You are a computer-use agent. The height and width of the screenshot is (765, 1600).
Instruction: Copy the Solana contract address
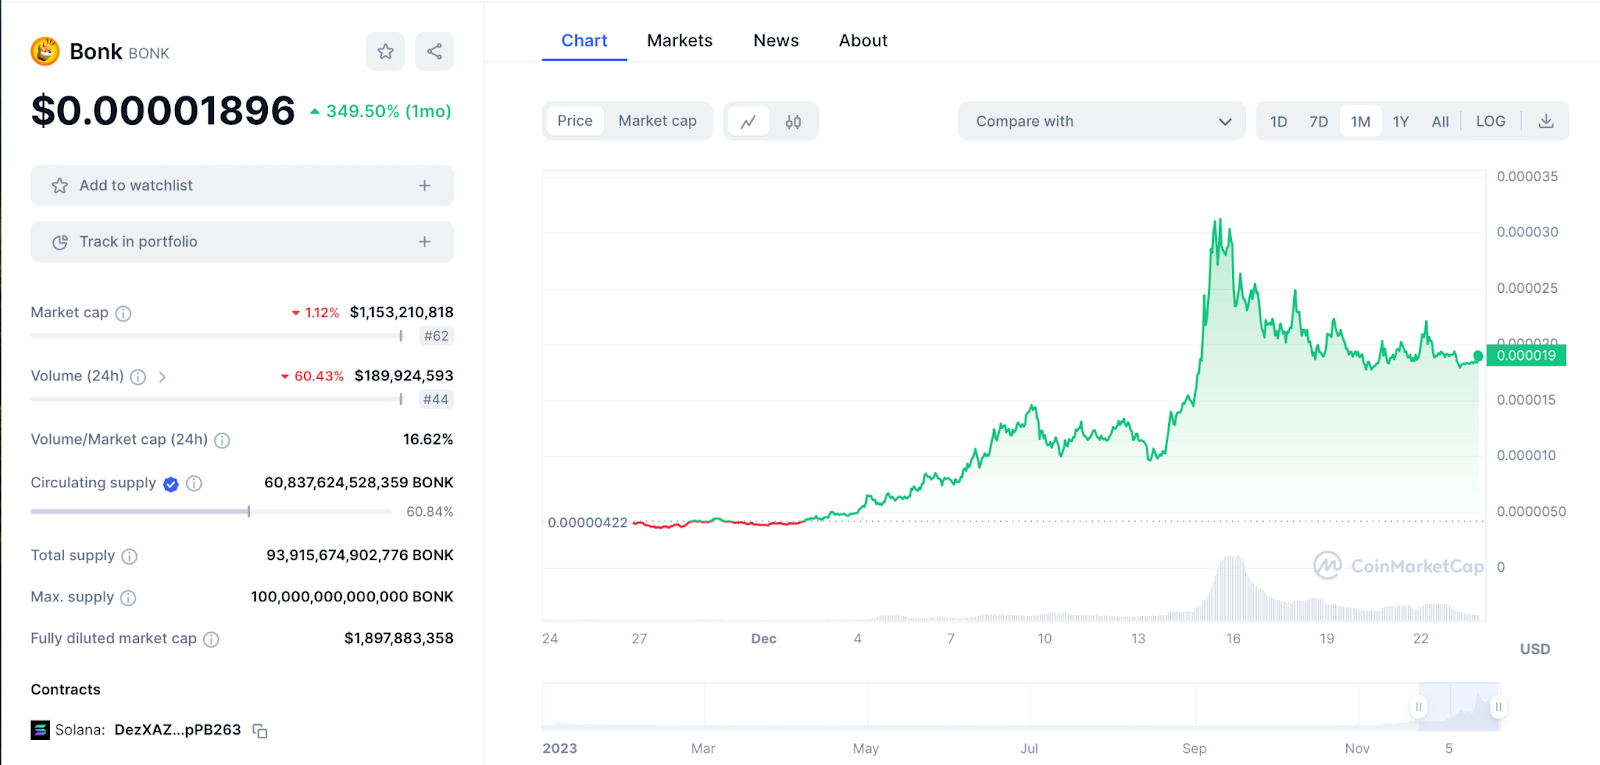(x=260, y=731)
